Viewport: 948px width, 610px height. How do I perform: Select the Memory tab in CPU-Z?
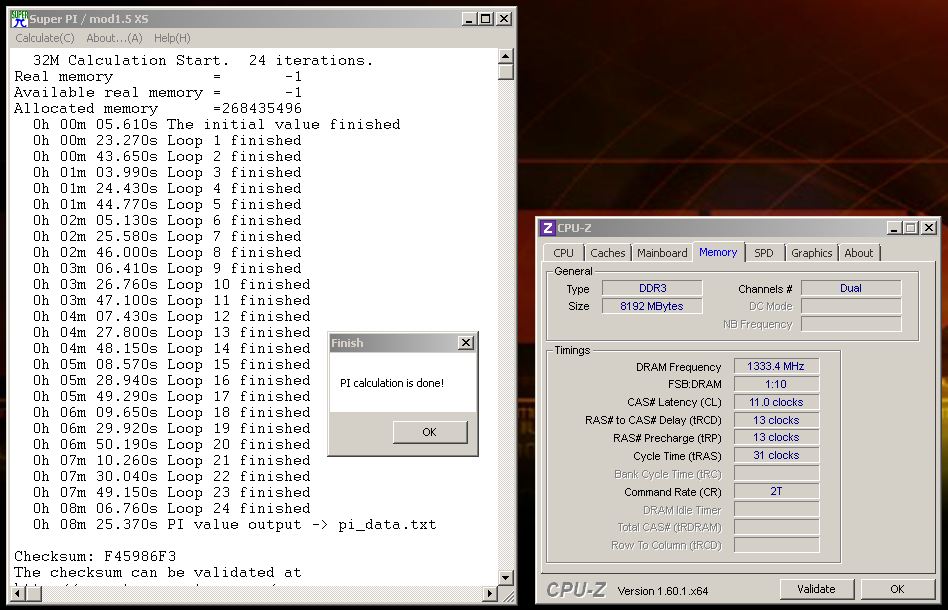[x=718, y=252]
